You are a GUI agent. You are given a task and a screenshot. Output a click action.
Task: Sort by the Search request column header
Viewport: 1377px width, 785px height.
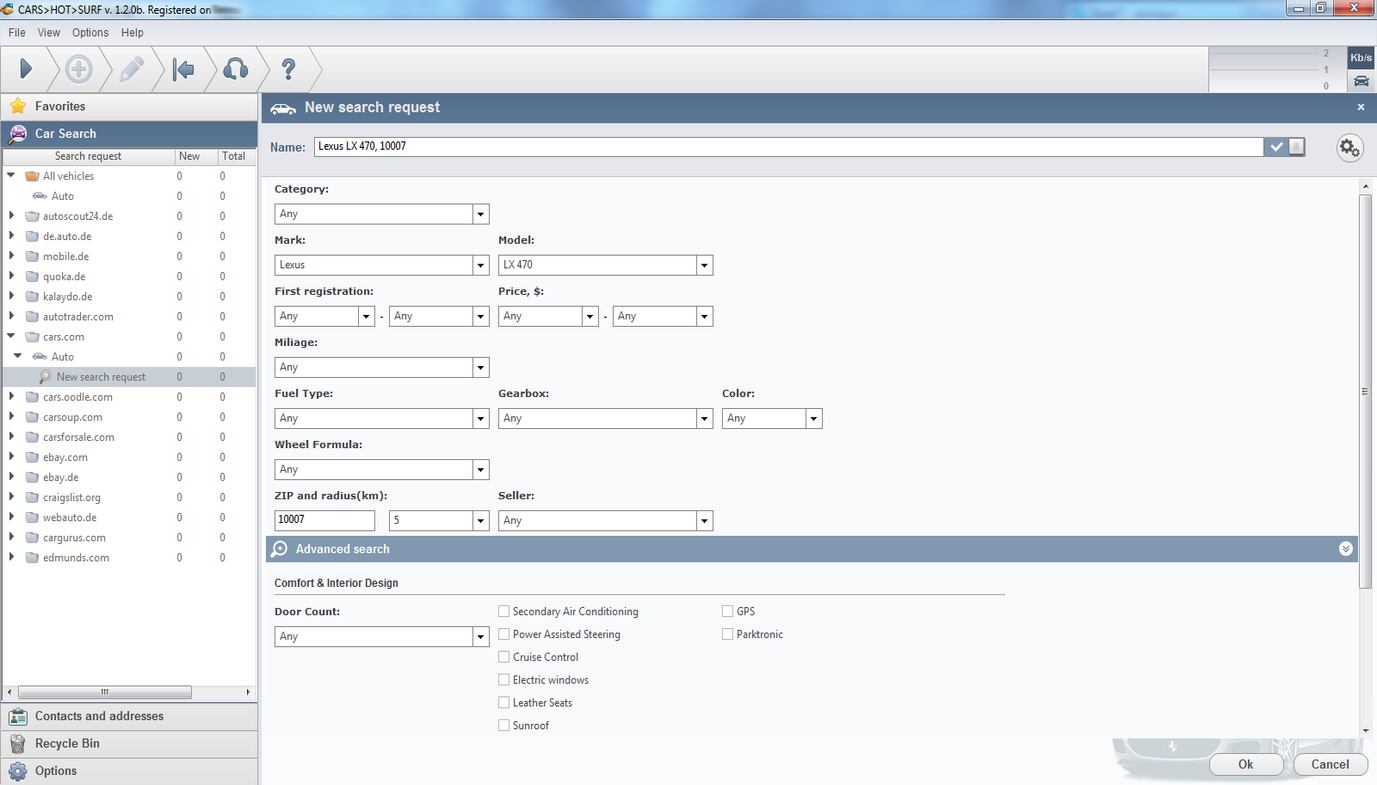(x=88, y=156)
